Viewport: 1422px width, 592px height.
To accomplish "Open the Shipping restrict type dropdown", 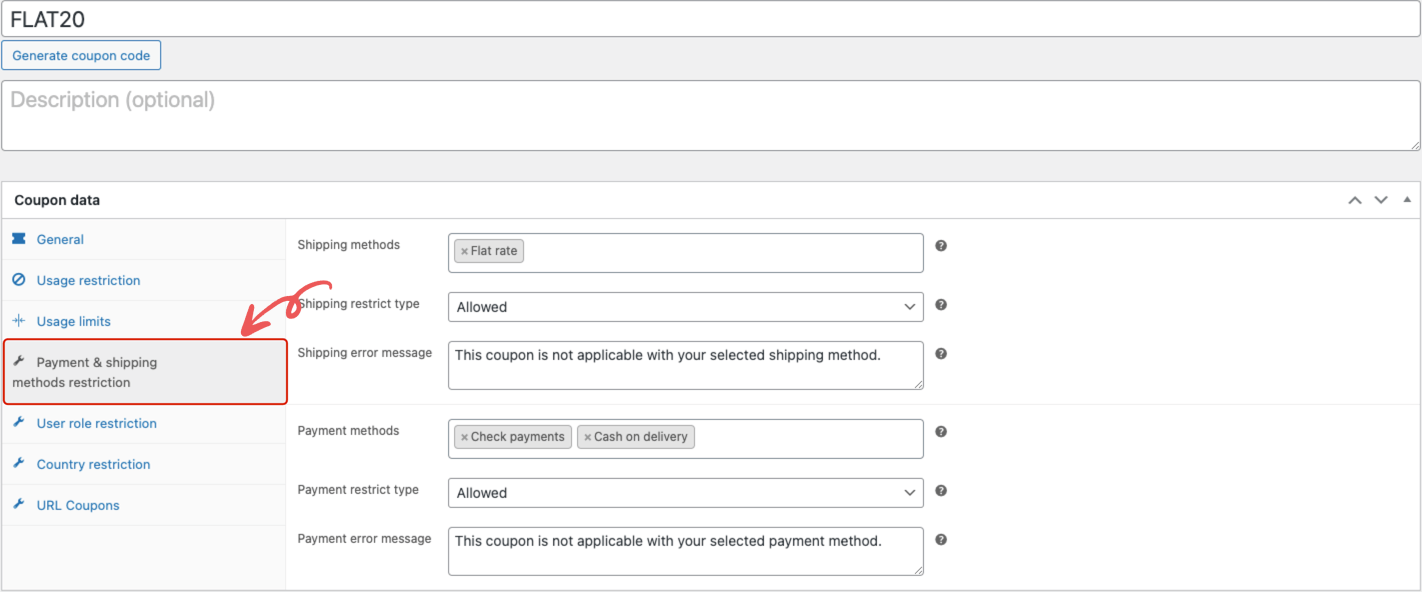I will coord(685,307).
